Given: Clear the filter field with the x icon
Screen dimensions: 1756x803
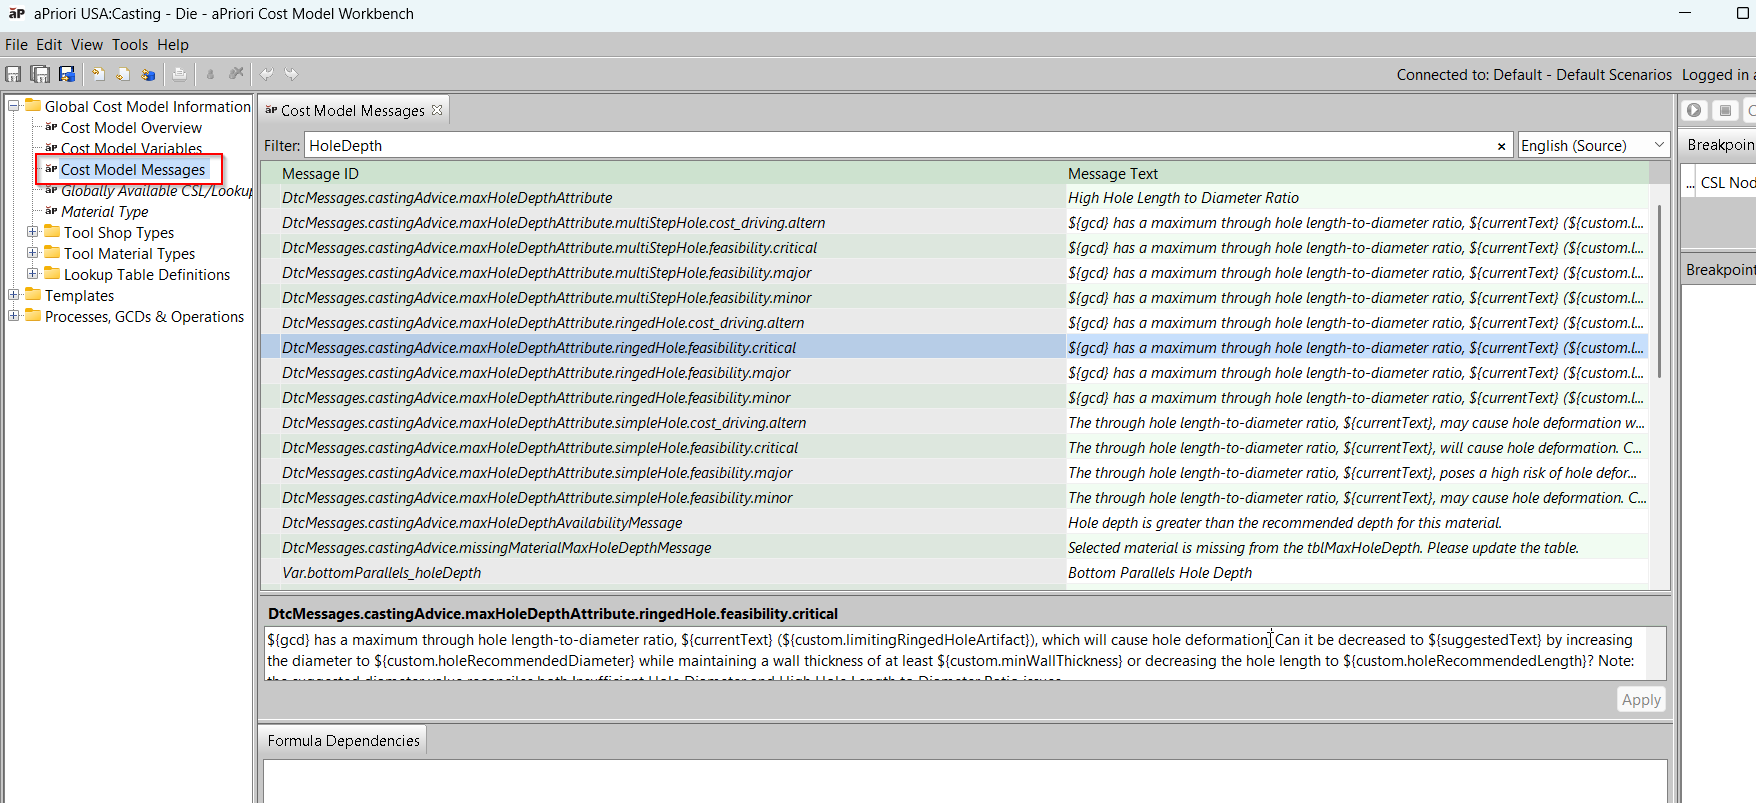Looking at the screenshot, I should (x=1501, y=146).
